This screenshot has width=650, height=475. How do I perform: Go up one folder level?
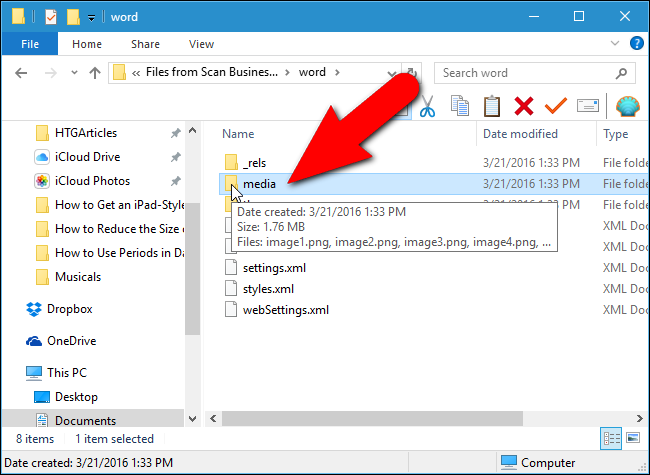tap(95, 73)
